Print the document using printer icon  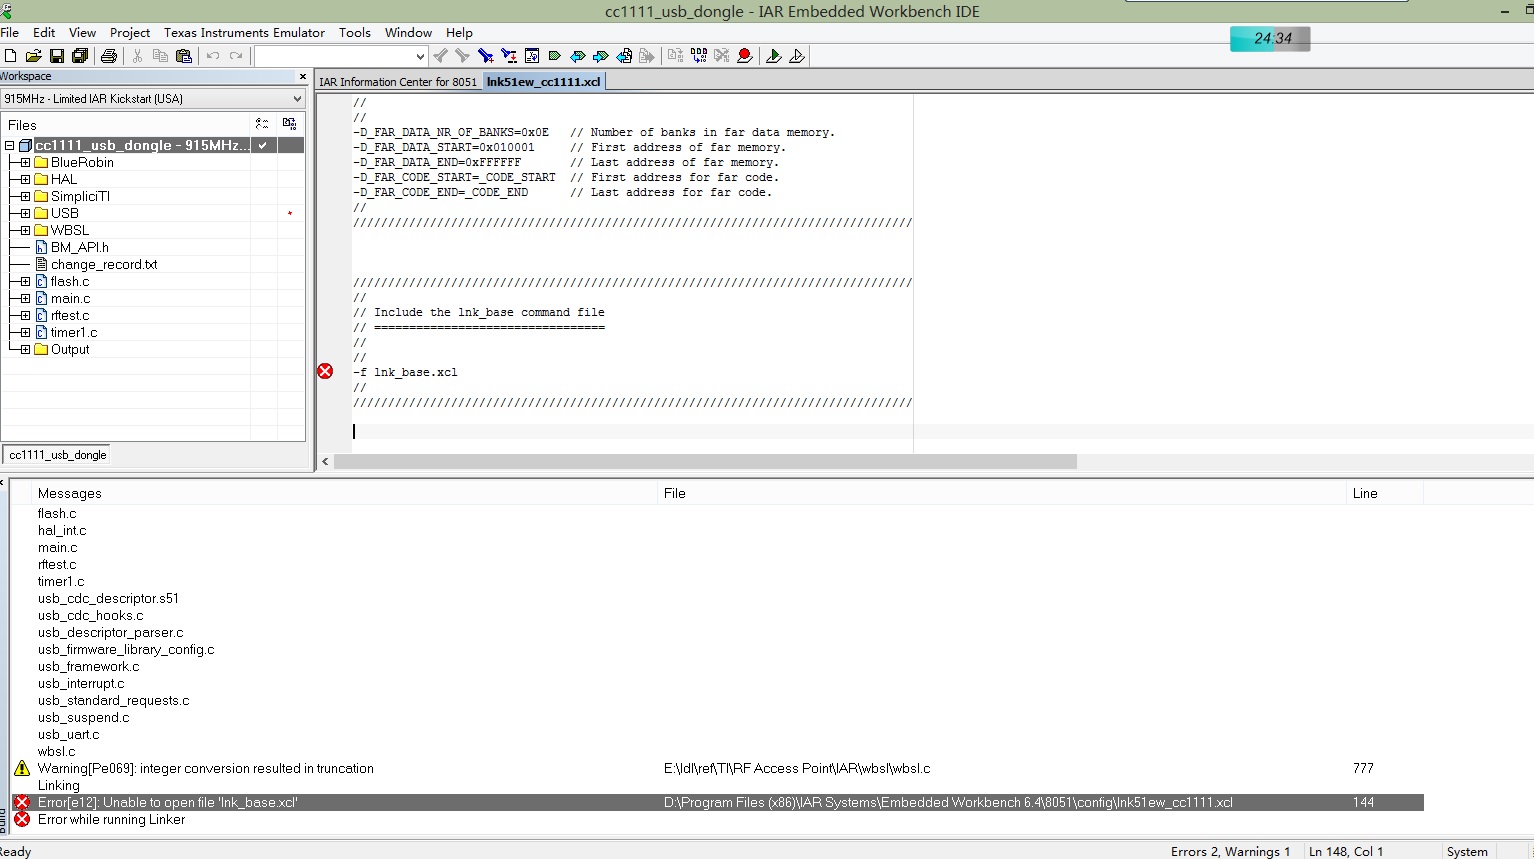[x=109, y=56]
